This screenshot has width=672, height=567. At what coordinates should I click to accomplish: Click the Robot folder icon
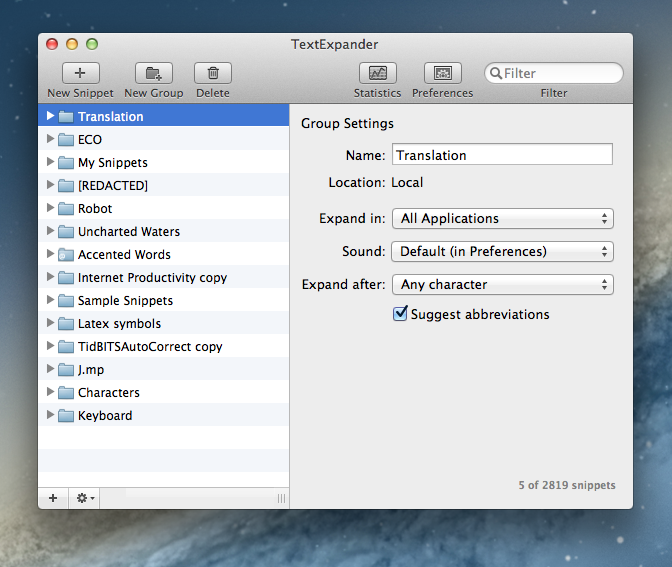coord(66,209)
